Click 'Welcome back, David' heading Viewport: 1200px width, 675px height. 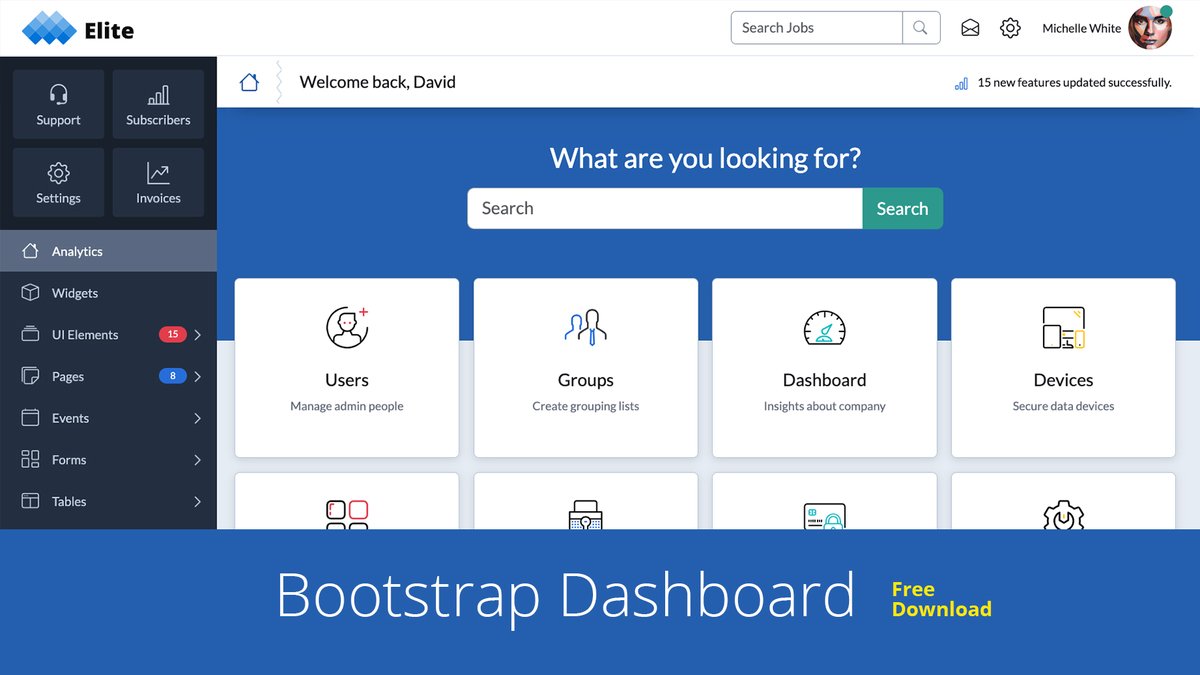(x=378, y=82)
